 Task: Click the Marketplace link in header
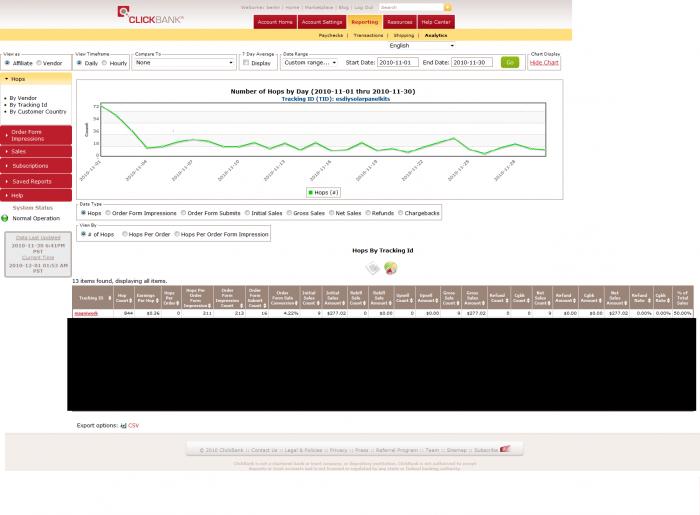(x=319, y=7)
